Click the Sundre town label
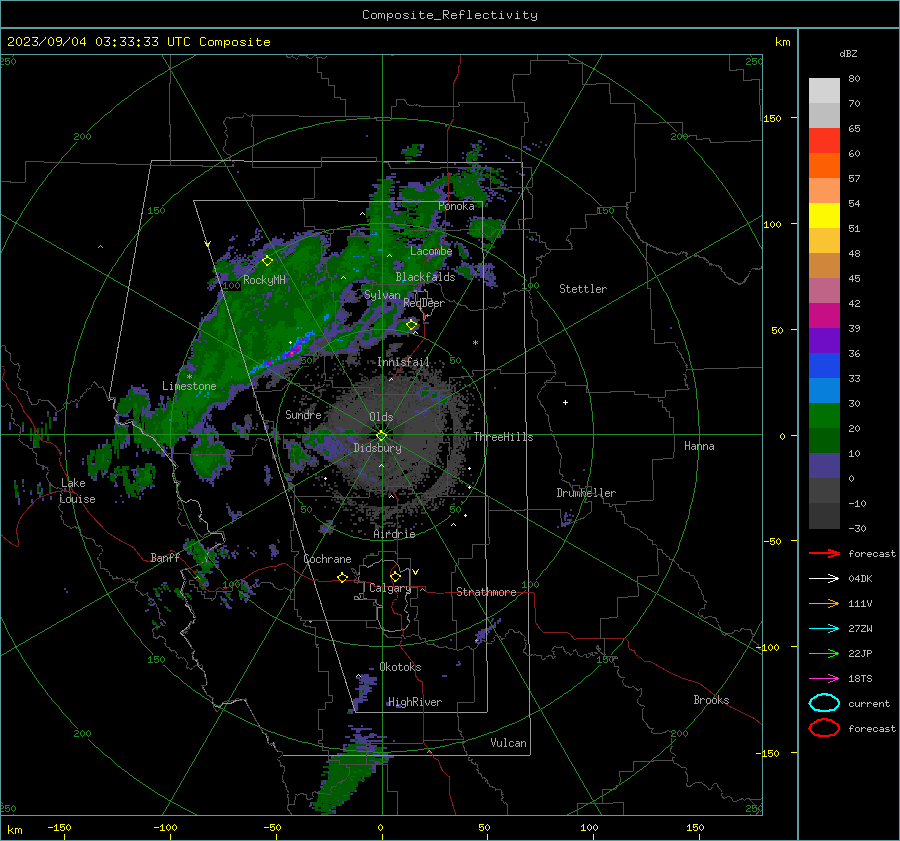The width and height of the screenshot is (900, 841). pyautogui.click(x=303, y=414)
